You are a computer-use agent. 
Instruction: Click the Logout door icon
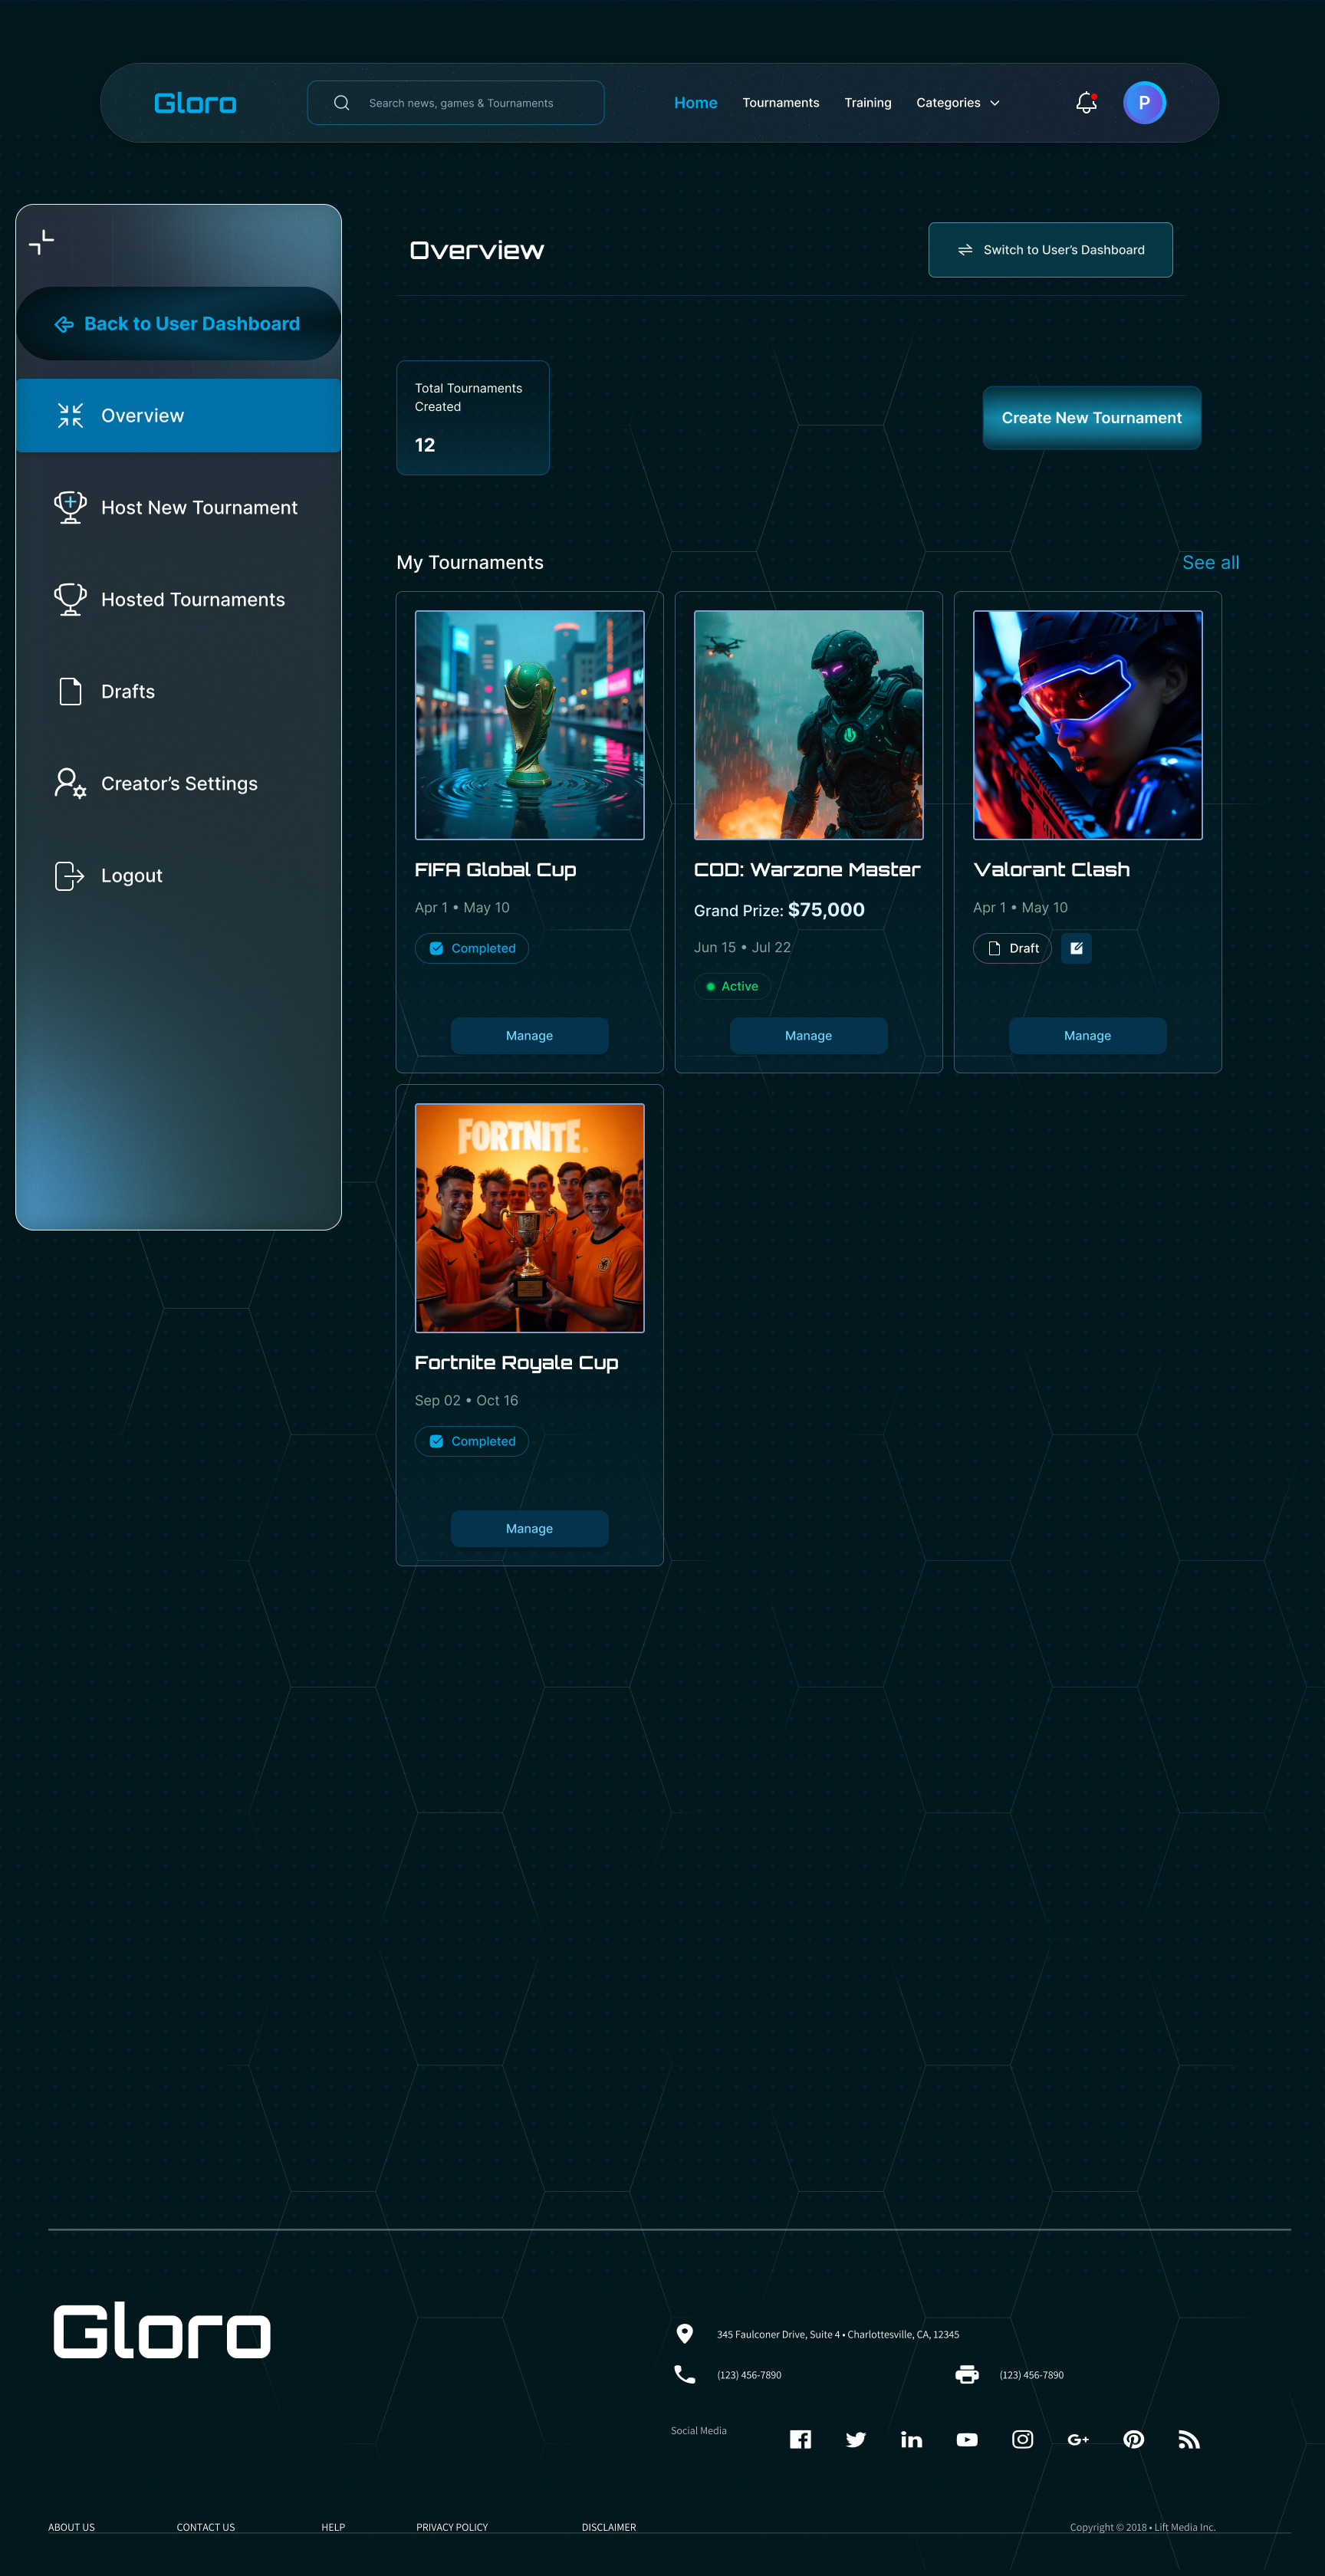(69, 875)
